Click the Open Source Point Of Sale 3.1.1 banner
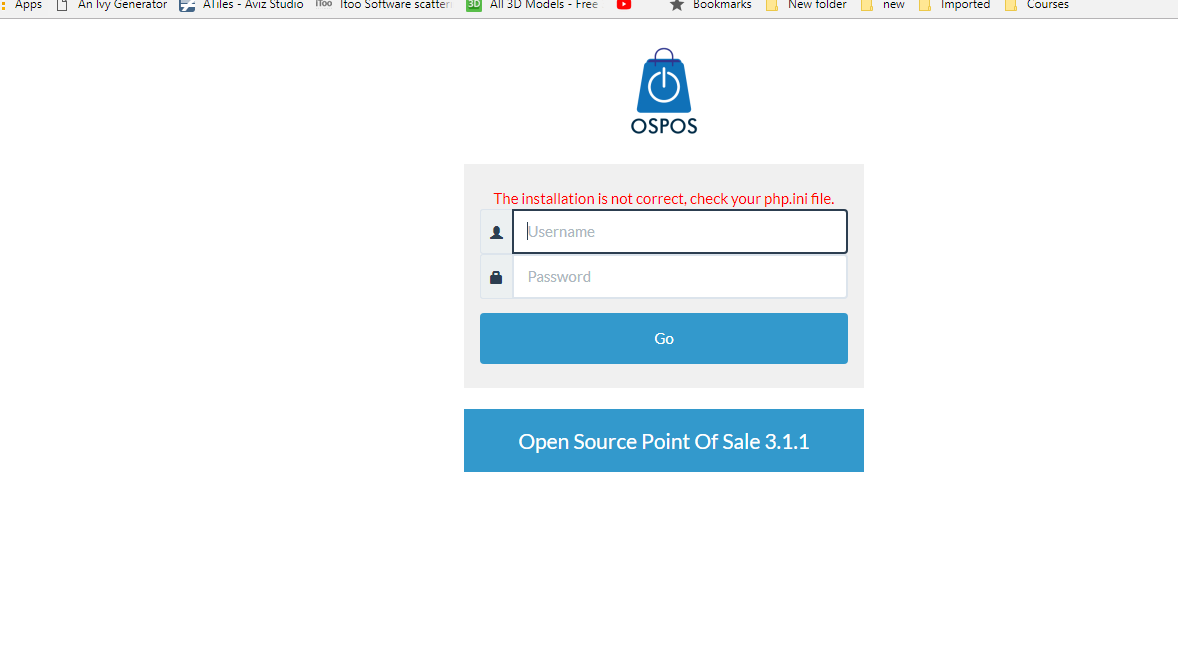This screenshot has height=651, width=1178. click(663, 440)
